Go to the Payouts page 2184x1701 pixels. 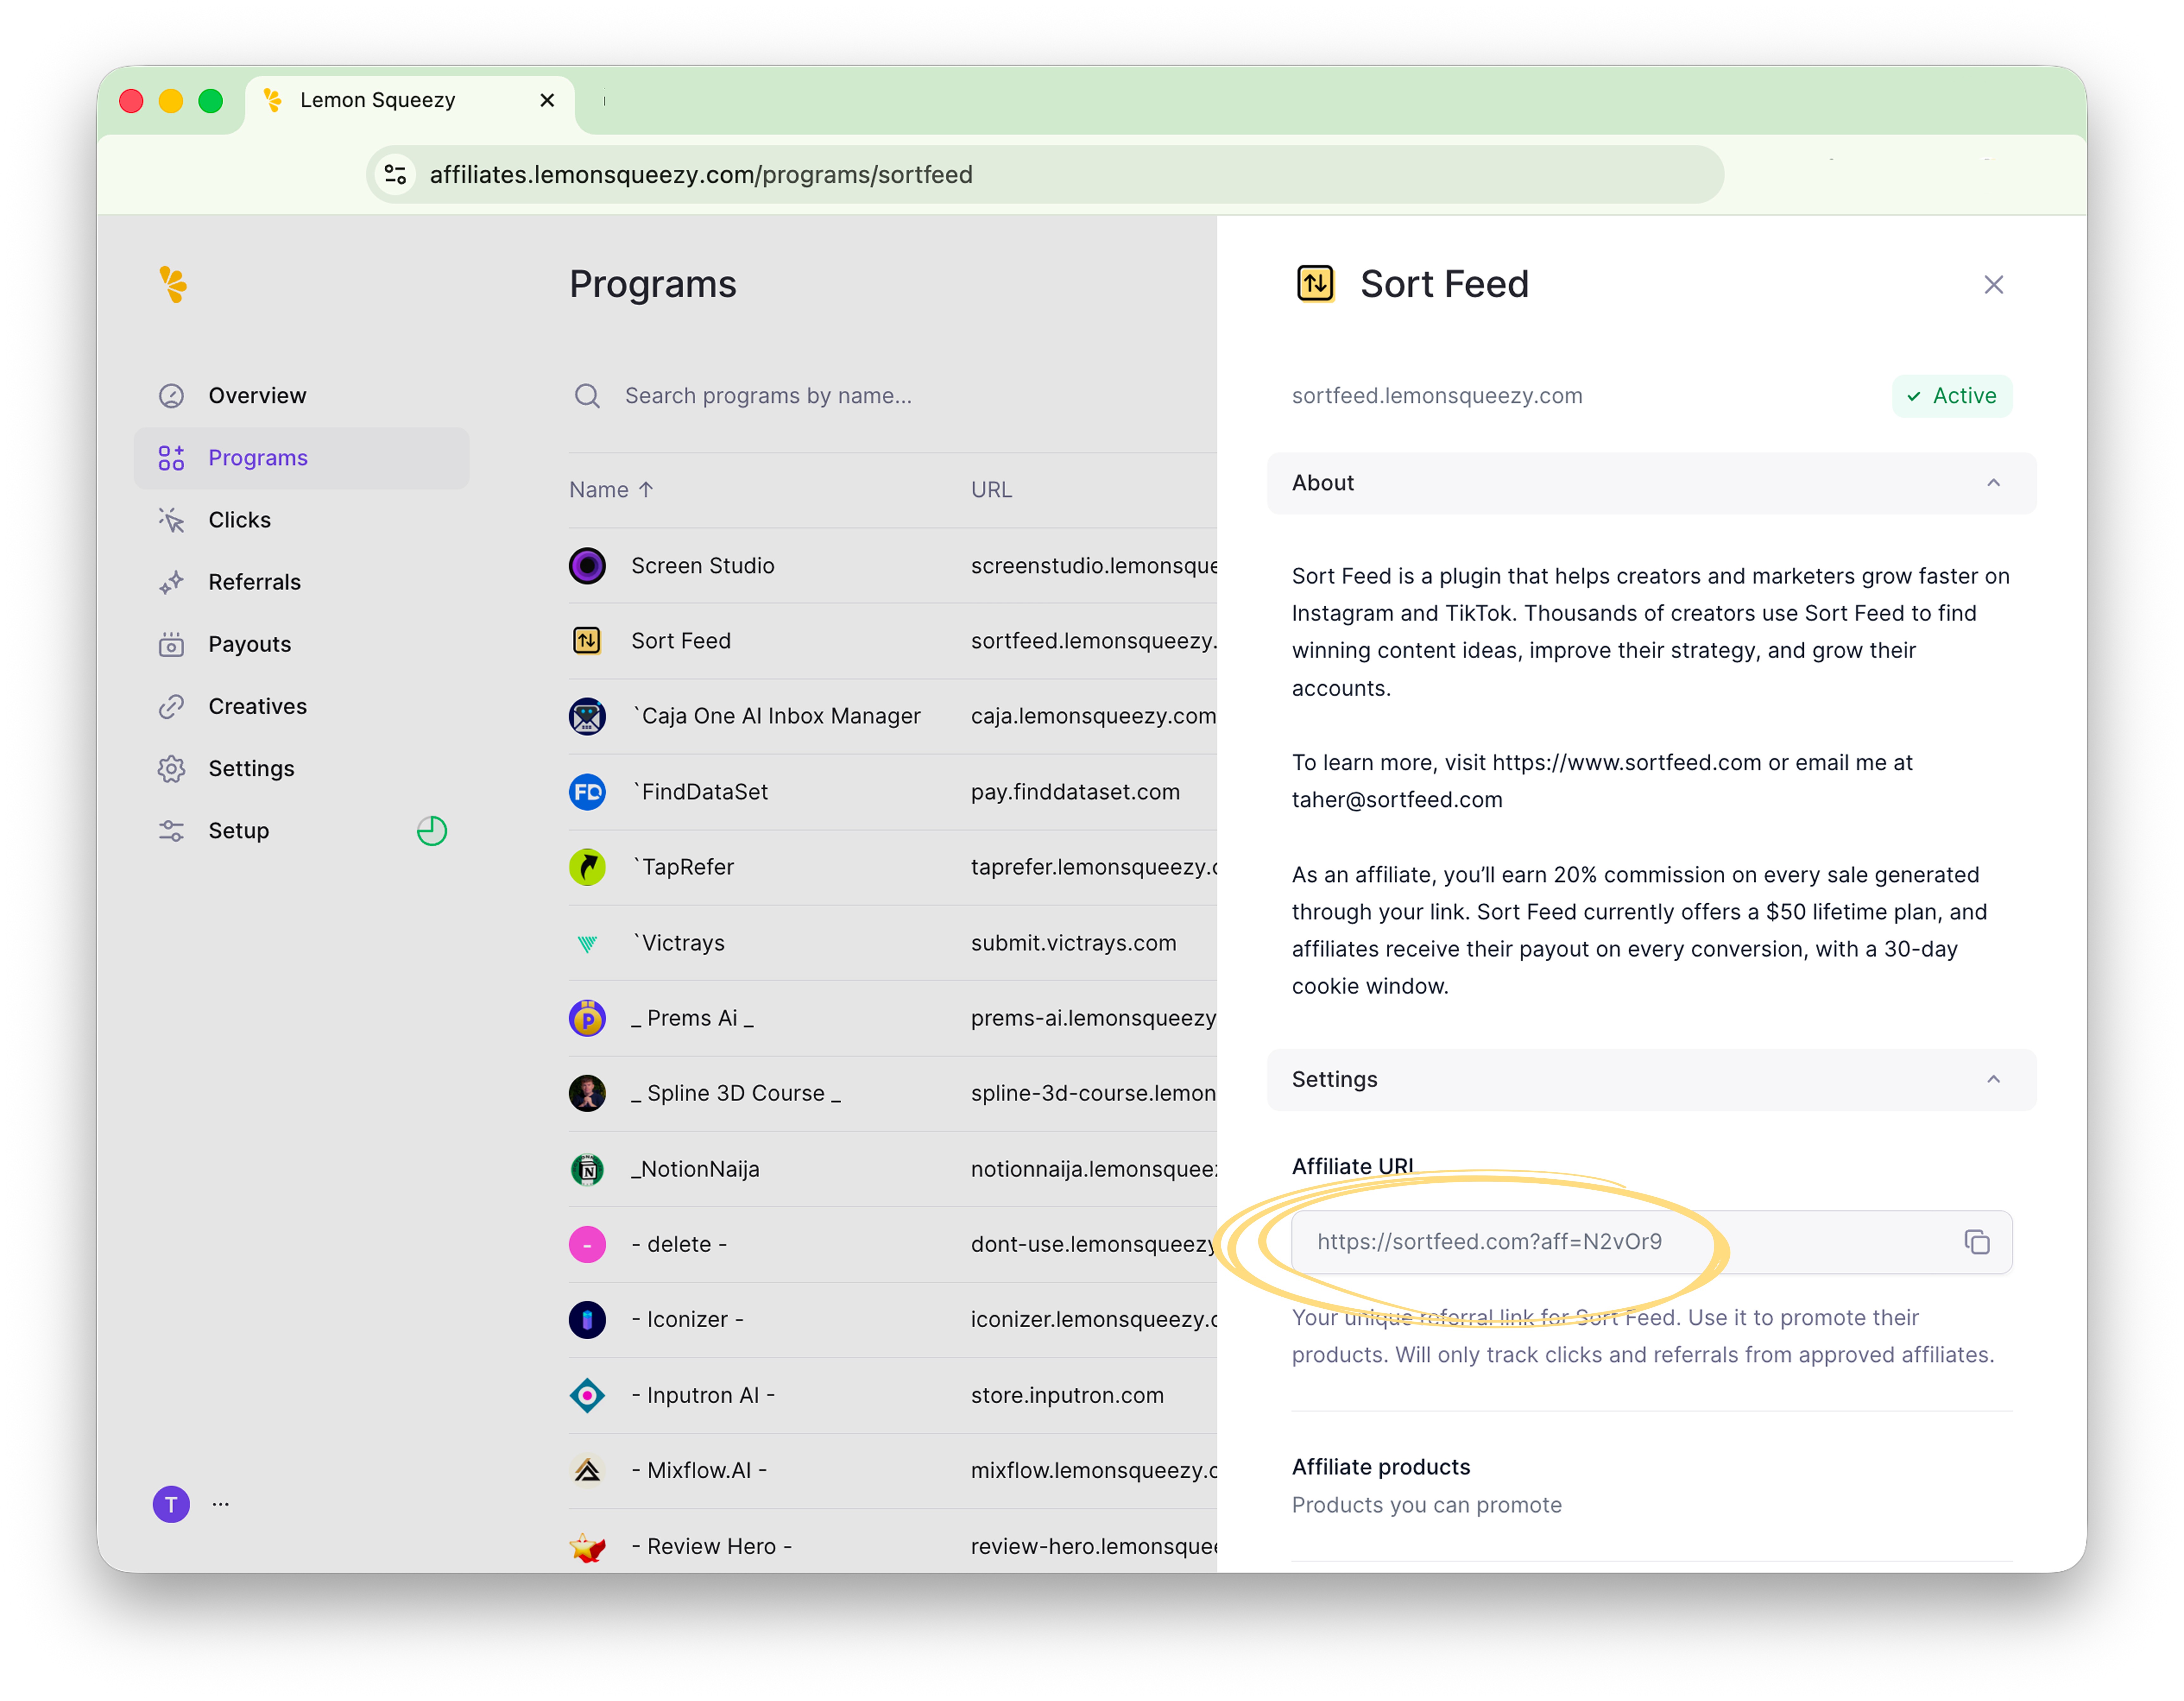(x=249, y=644)
